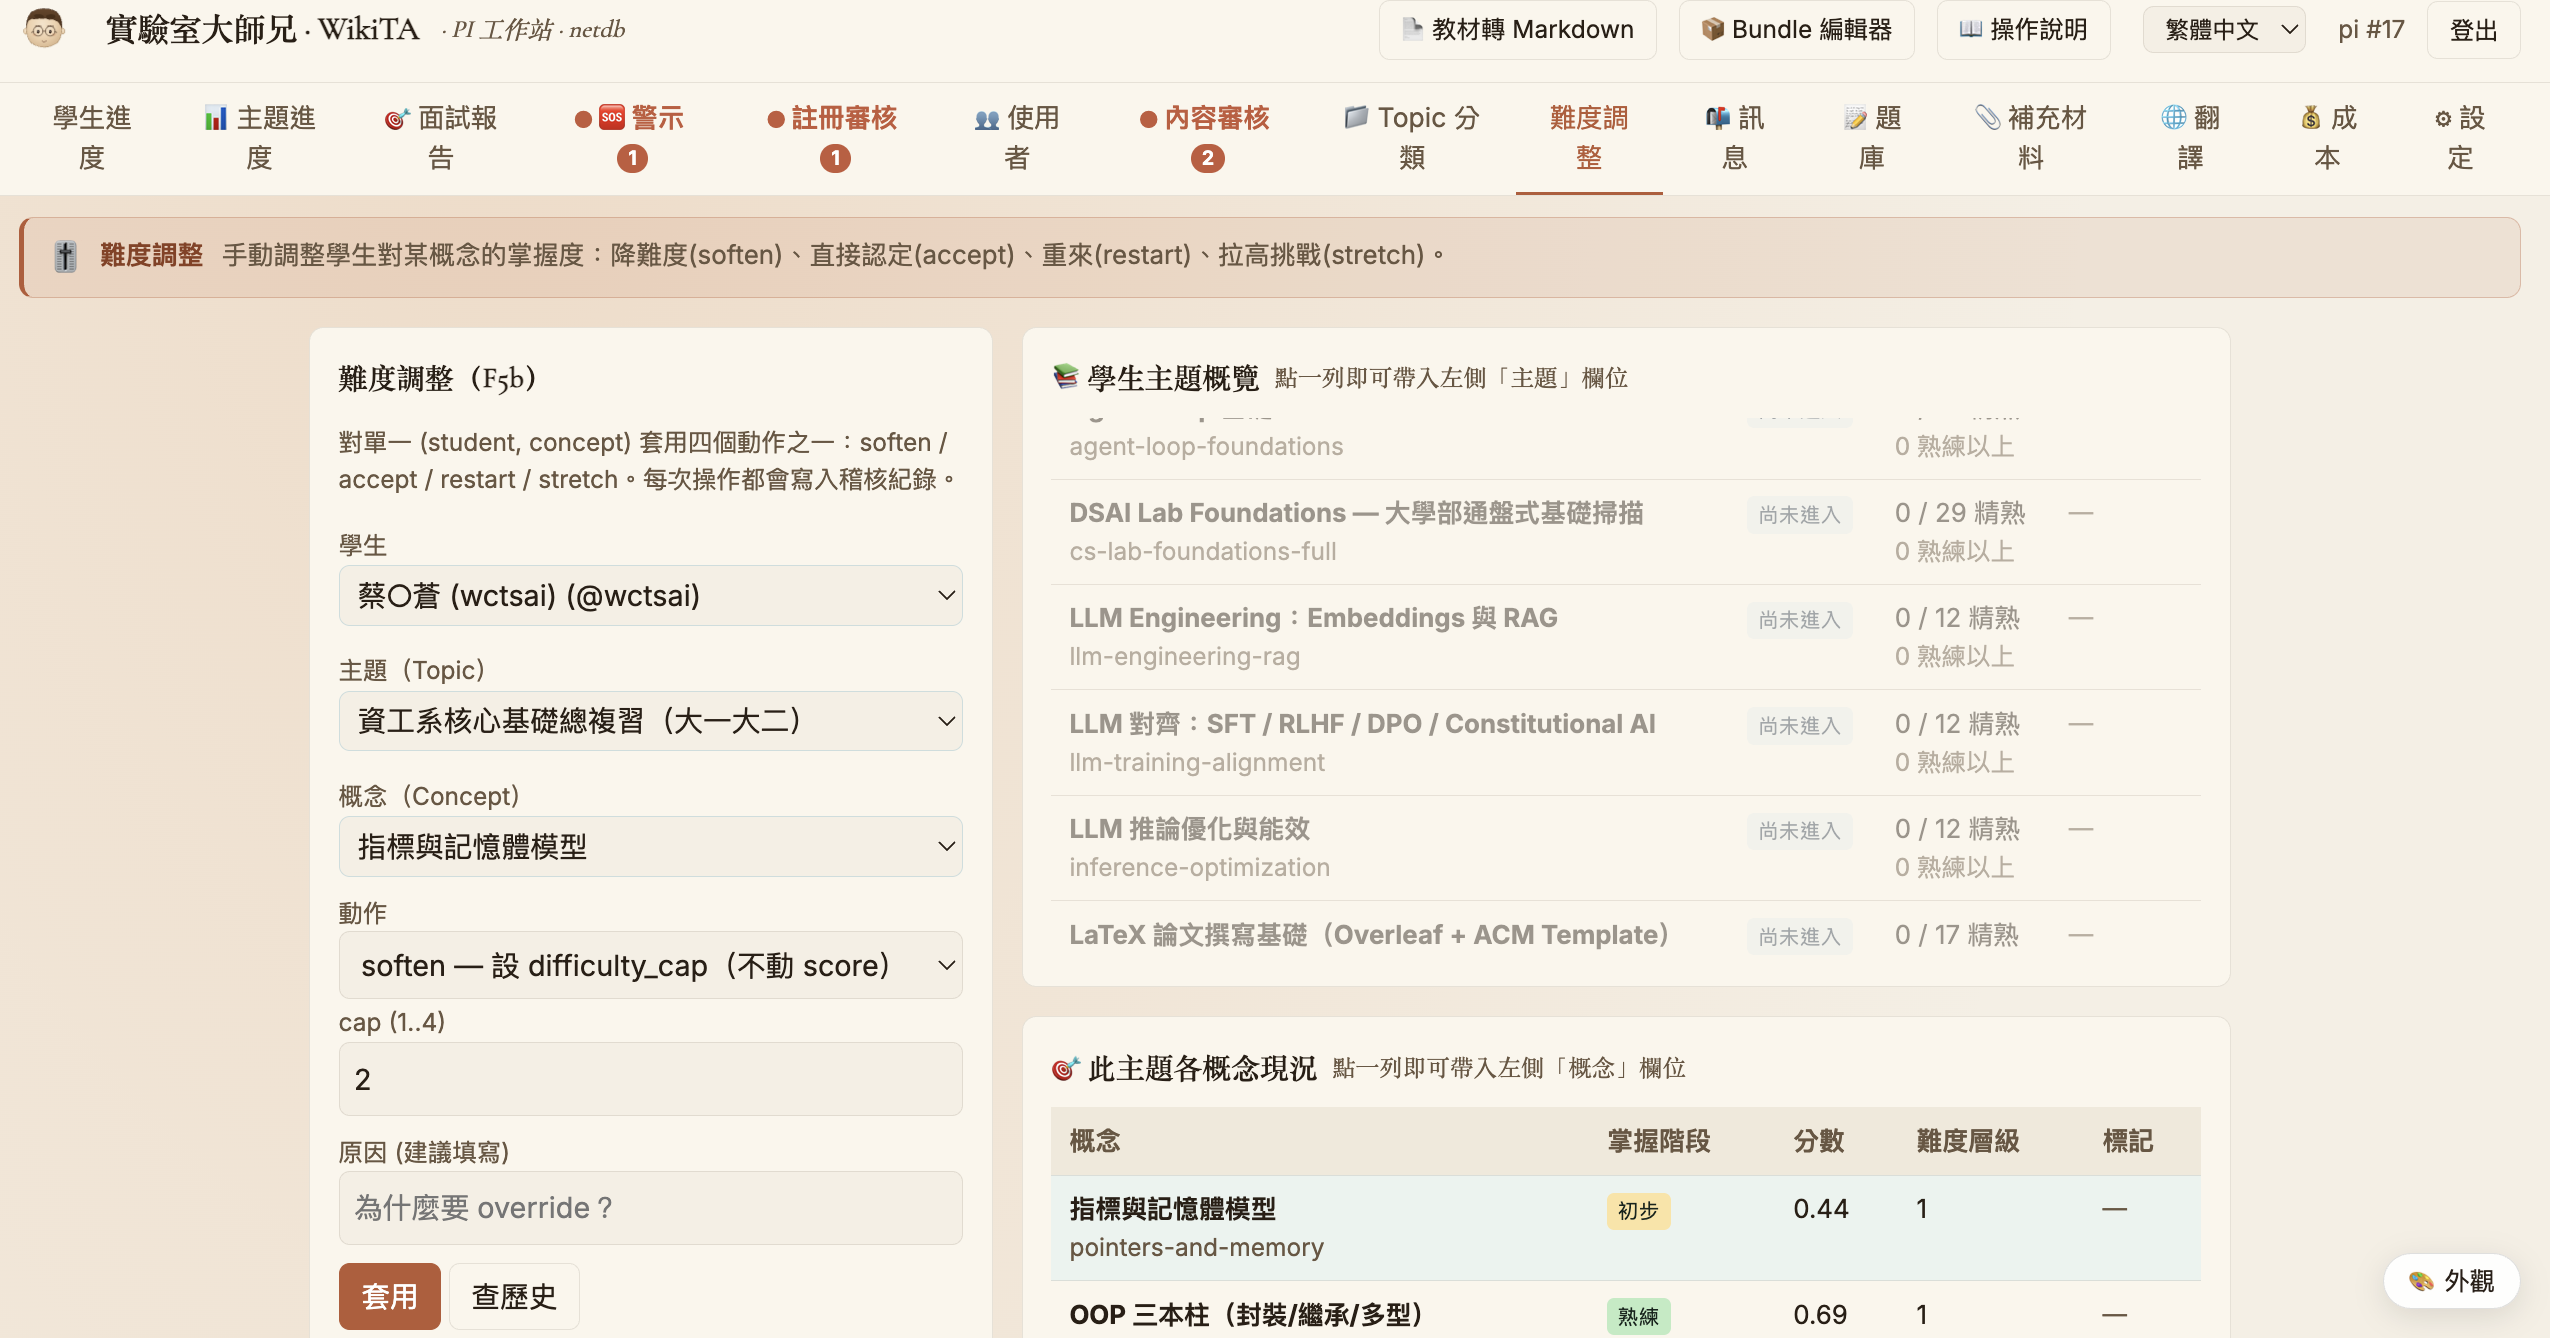Image resolution: width=2550 pixels, height=1338 pixels.
Task: Click the 0 / 29 精熟 progress text
Action: (1959, 513)
